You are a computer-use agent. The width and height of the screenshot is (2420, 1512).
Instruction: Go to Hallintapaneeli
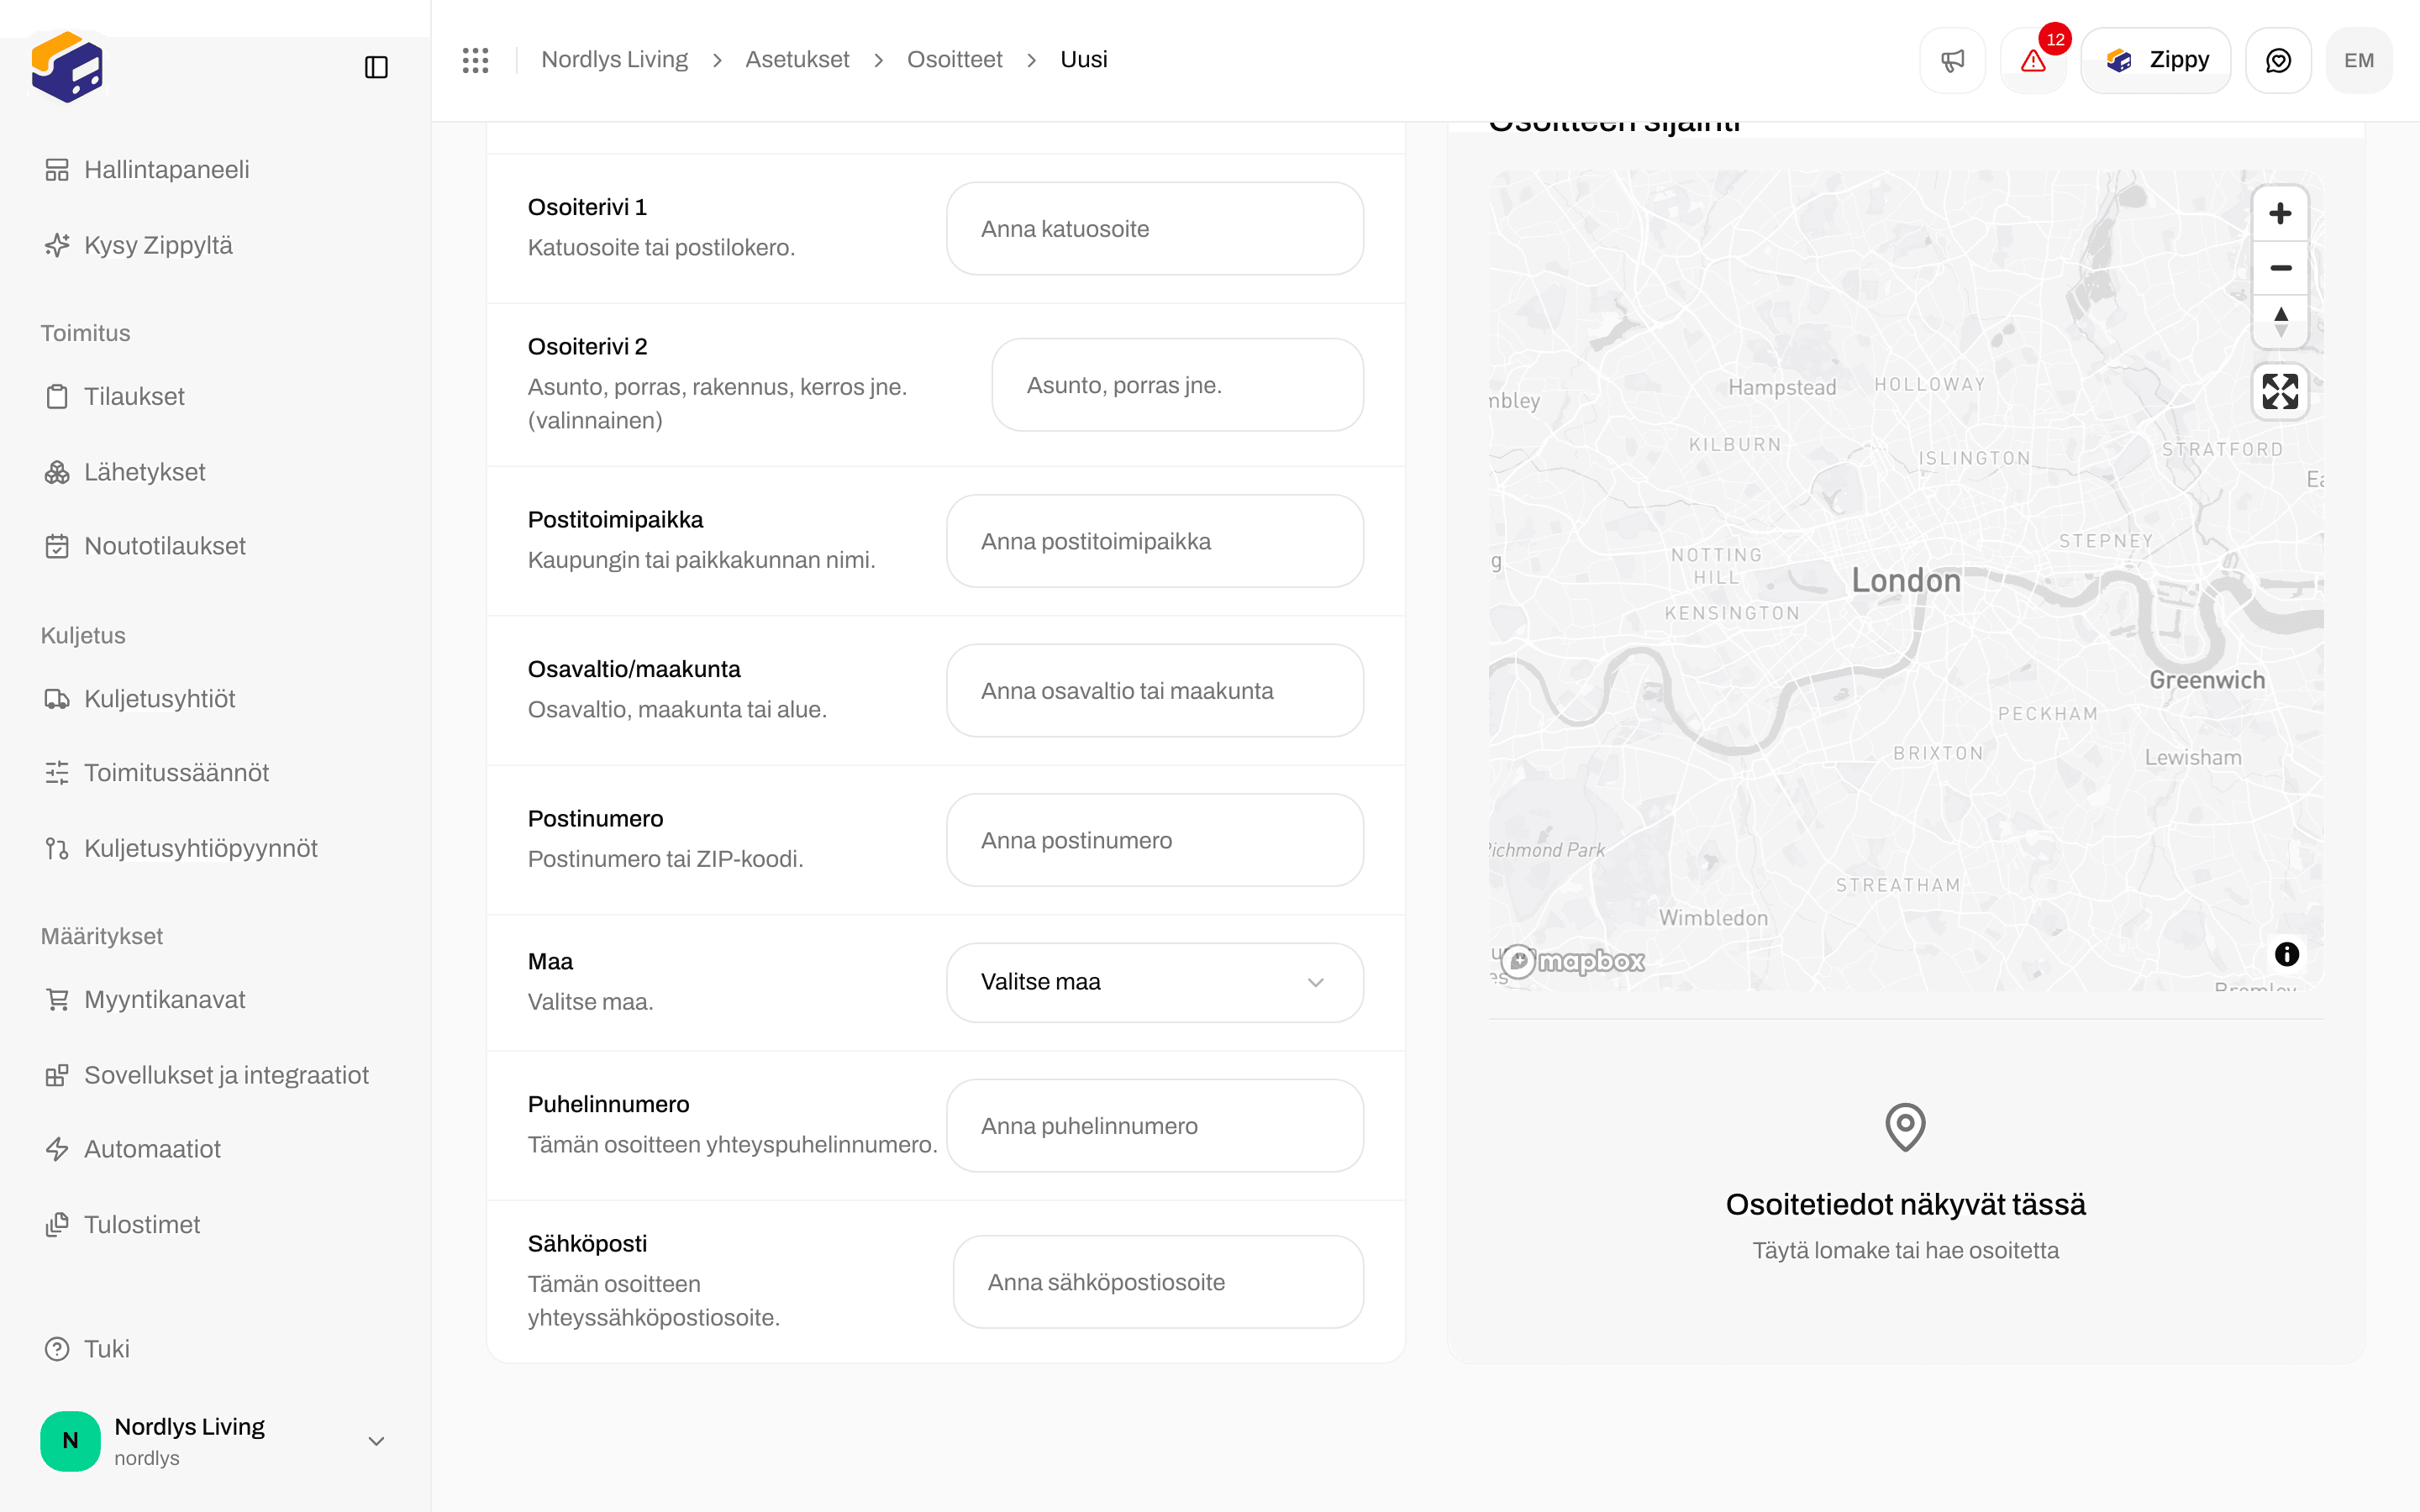point(215,170)
